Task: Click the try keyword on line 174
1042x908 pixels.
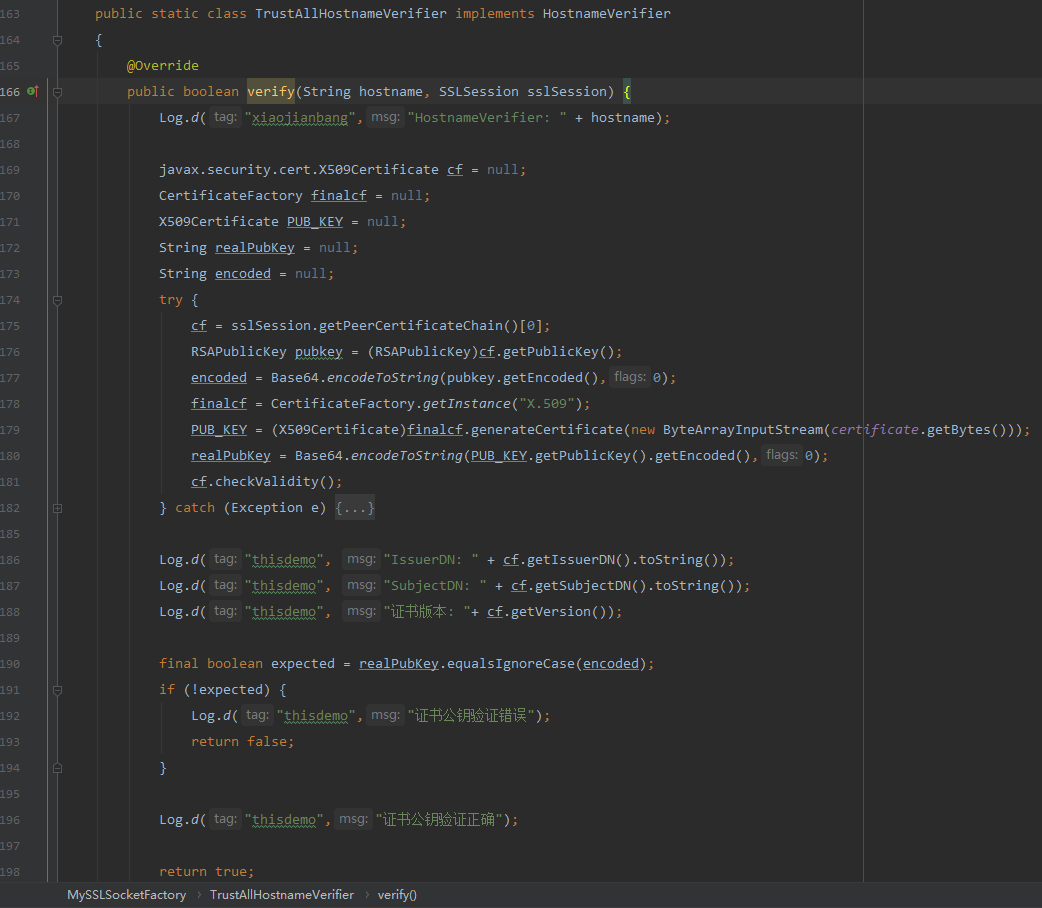Action: (x=171, y=300)
